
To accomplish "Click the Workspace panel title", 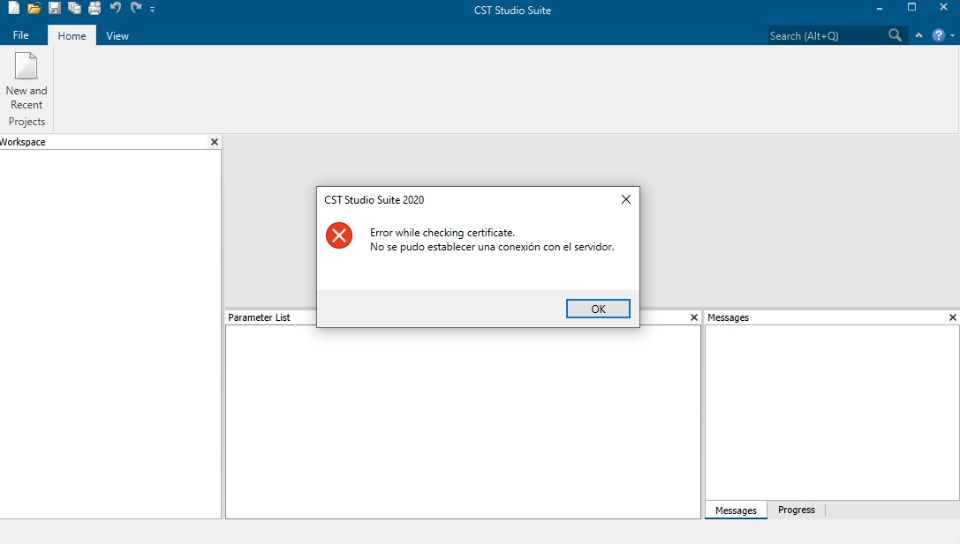I will (23, 142).
